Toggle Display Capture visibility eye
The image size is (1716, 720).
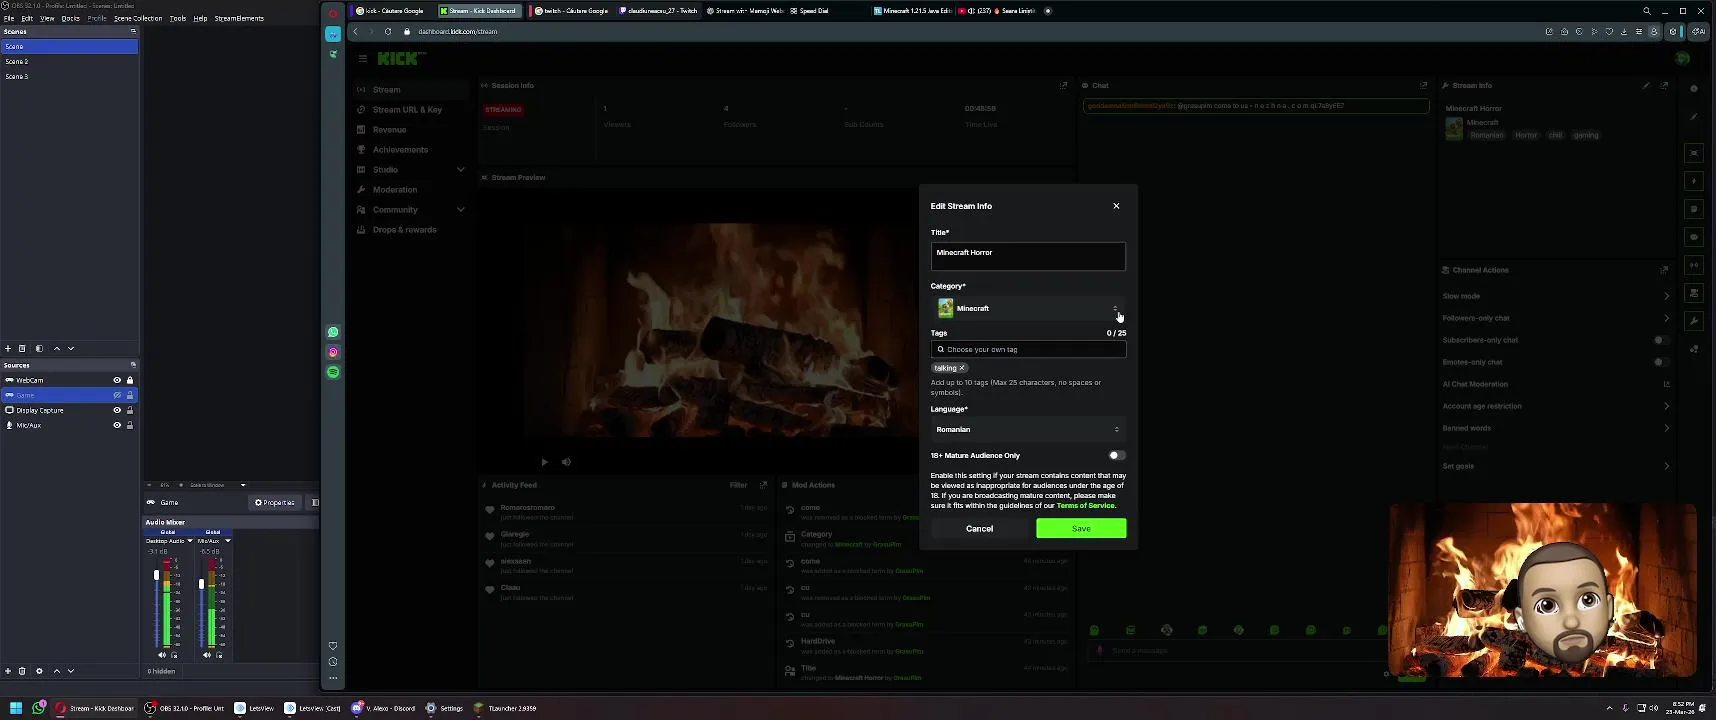[x=117, y=410]
